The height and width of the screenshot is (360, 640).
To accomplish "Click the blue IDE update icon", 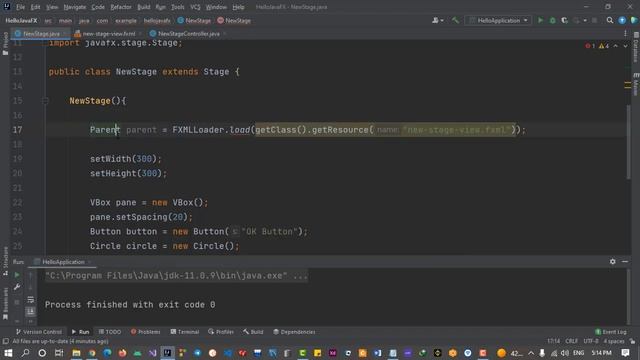I will pos(622,20).
